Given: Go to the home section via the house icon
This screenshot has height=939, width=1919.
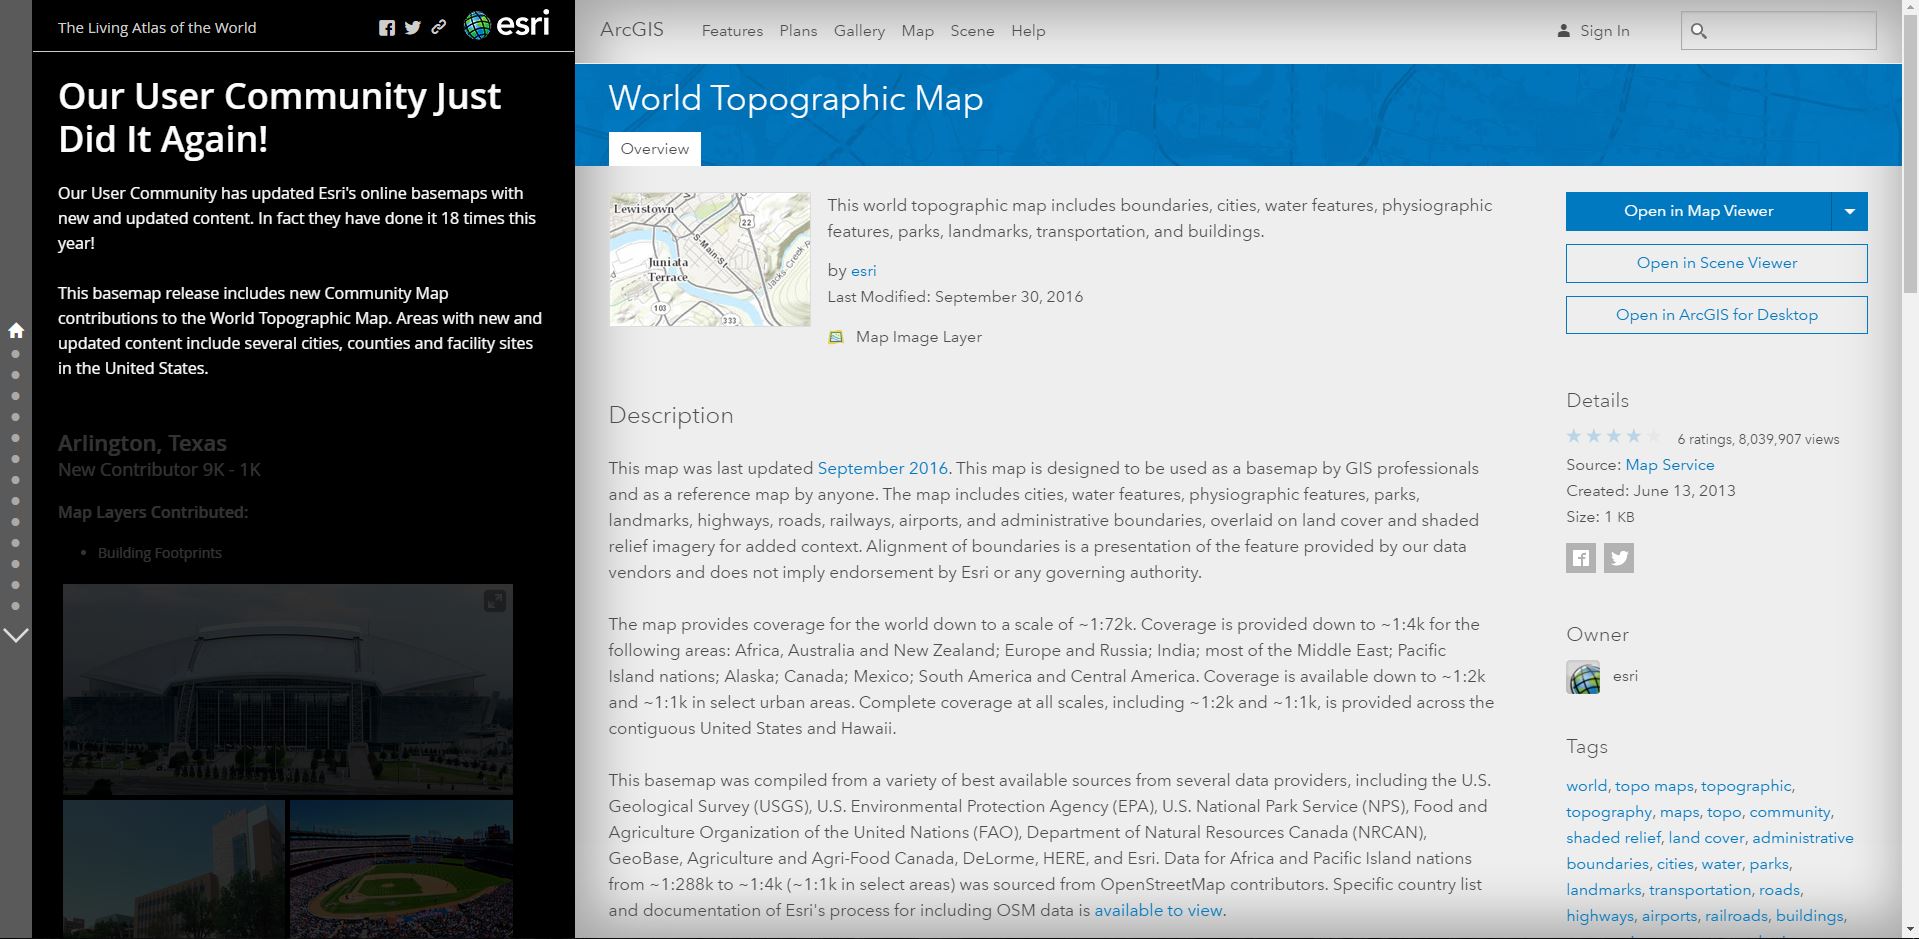Looking at the screenshot, I should [x=16, y=330].
